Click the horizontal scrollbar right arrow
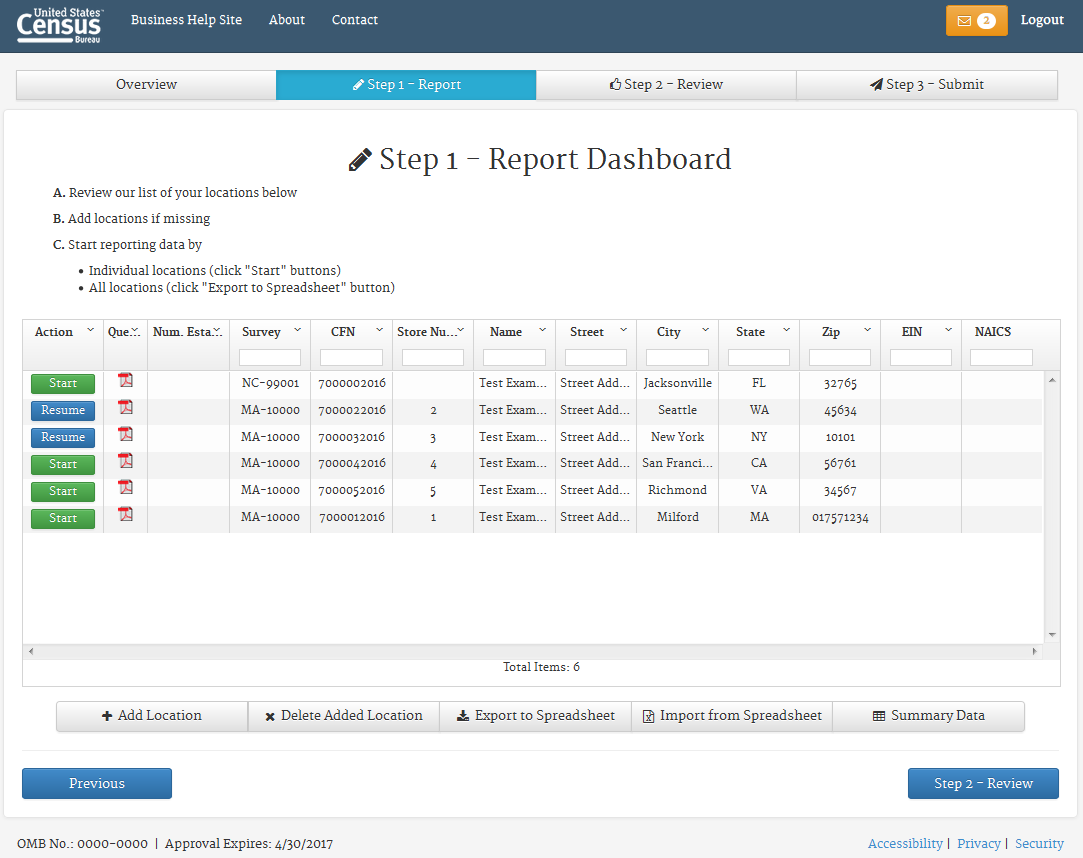The height and width of the screenshot is (858, 1083). 1035,651
